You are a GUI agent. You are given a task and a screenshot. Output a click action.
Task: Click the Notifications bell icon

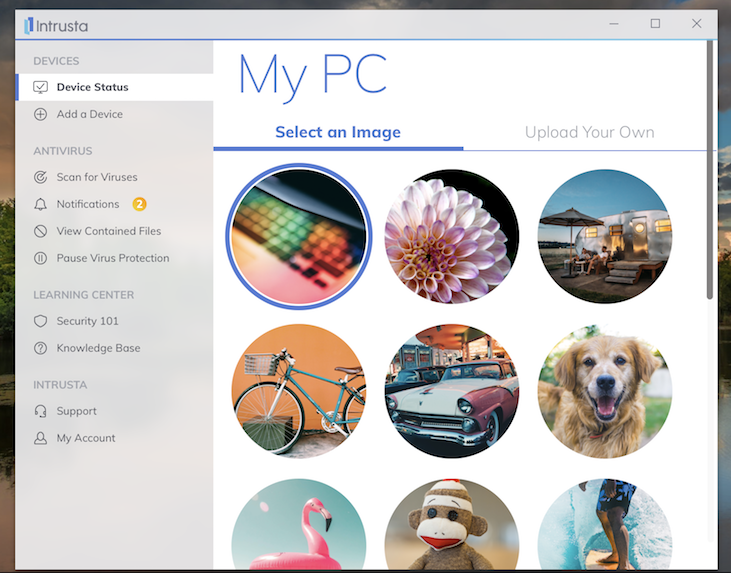41,204
